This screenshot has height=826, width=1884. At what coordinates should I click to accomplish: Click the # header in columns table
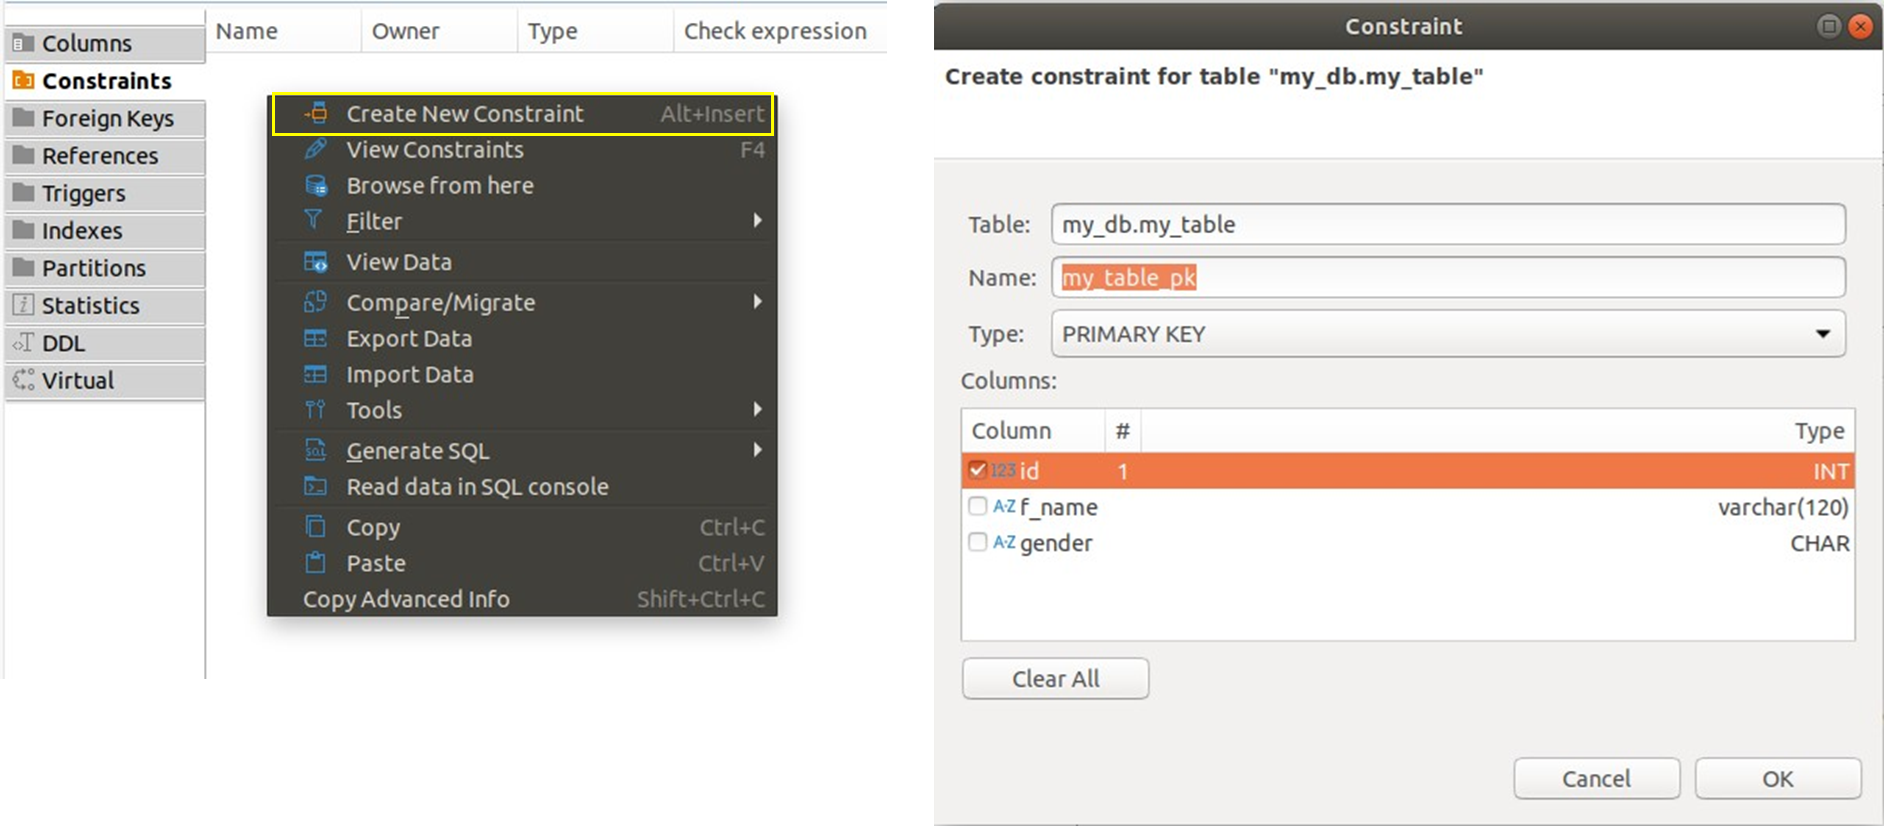(1122, 430)
